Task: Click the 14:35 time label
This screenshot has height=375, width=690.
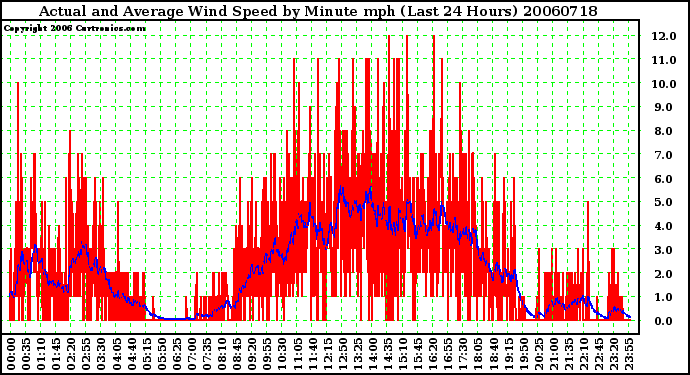Action: point(388,354)
